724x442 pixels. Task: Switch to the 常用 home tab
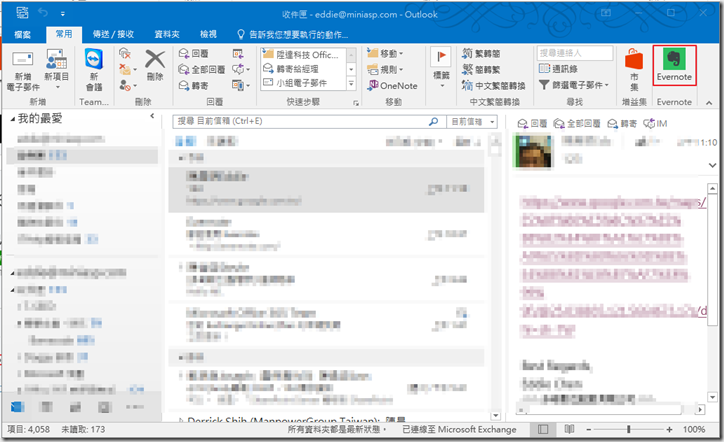click(x=64, y=34)
